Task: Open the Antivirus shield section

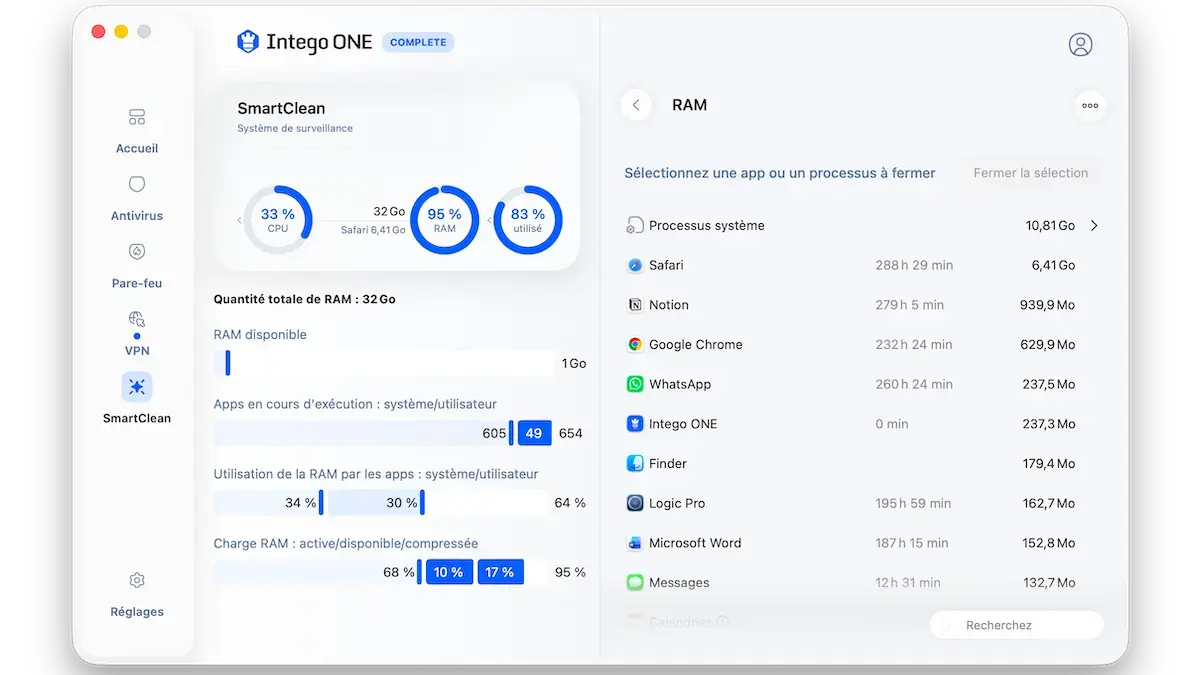Action: click(x=137, y=198)
